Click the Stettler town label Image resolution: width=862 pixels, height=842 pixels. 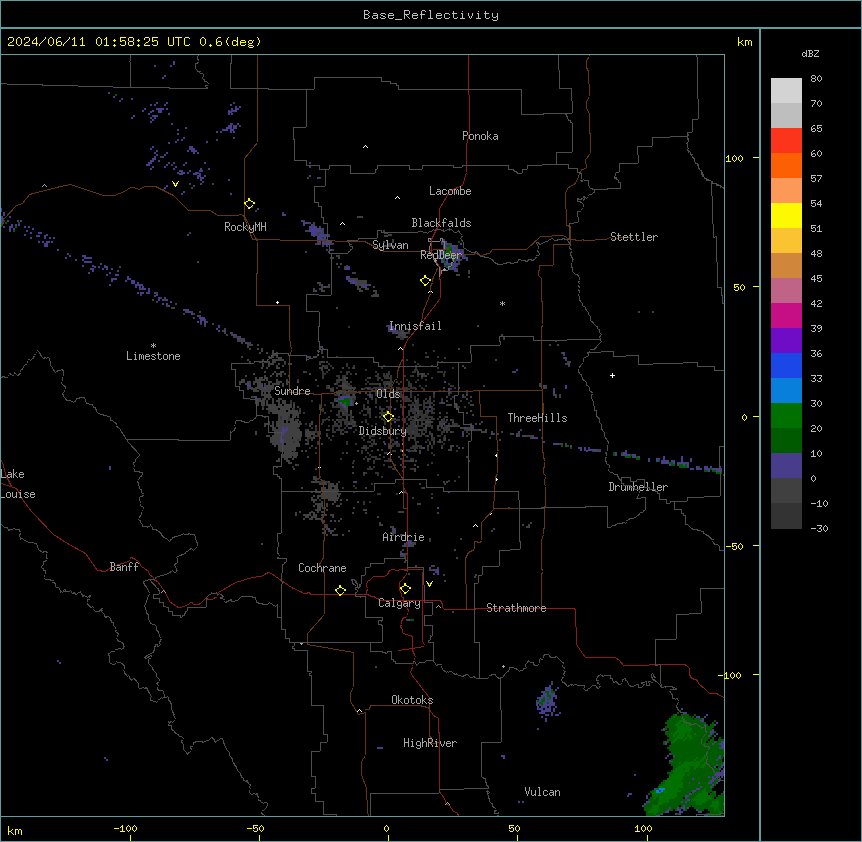point(634,237)
